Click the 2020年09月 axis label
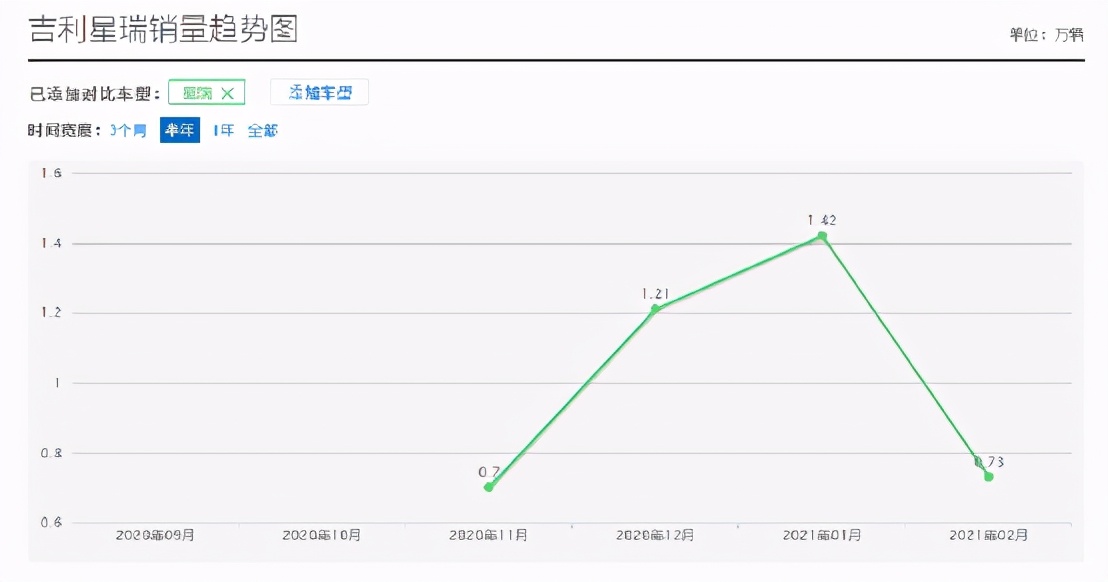This screenshot has width=1108, height=582. click(155, 535)
